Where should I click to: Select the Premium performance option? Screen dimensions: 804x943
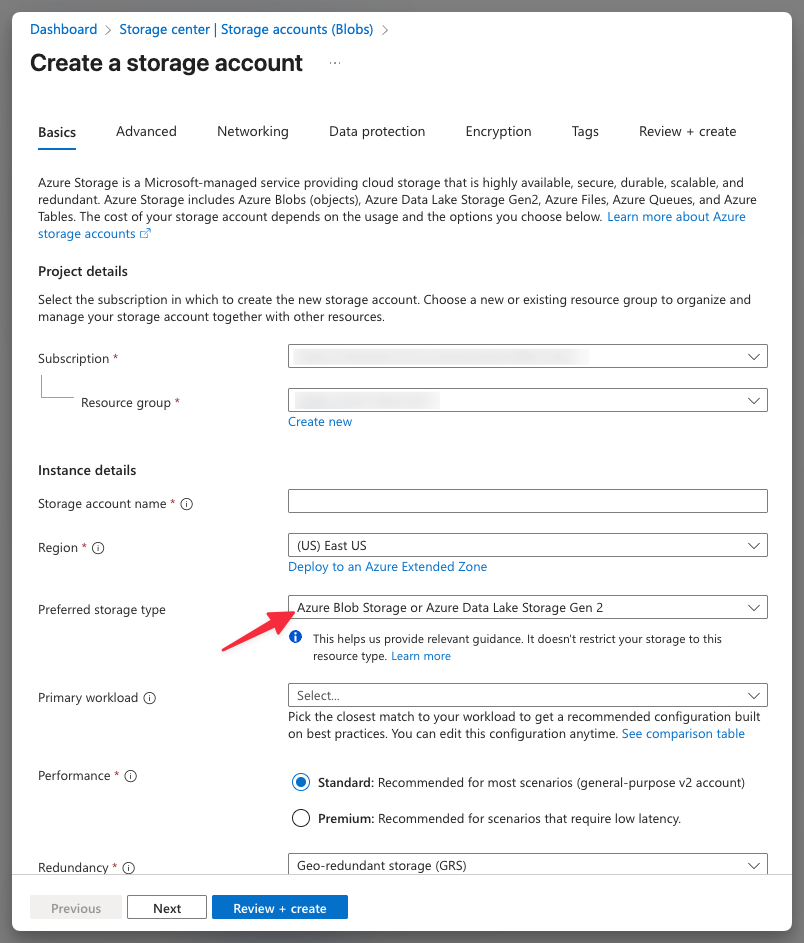point(301,819)
